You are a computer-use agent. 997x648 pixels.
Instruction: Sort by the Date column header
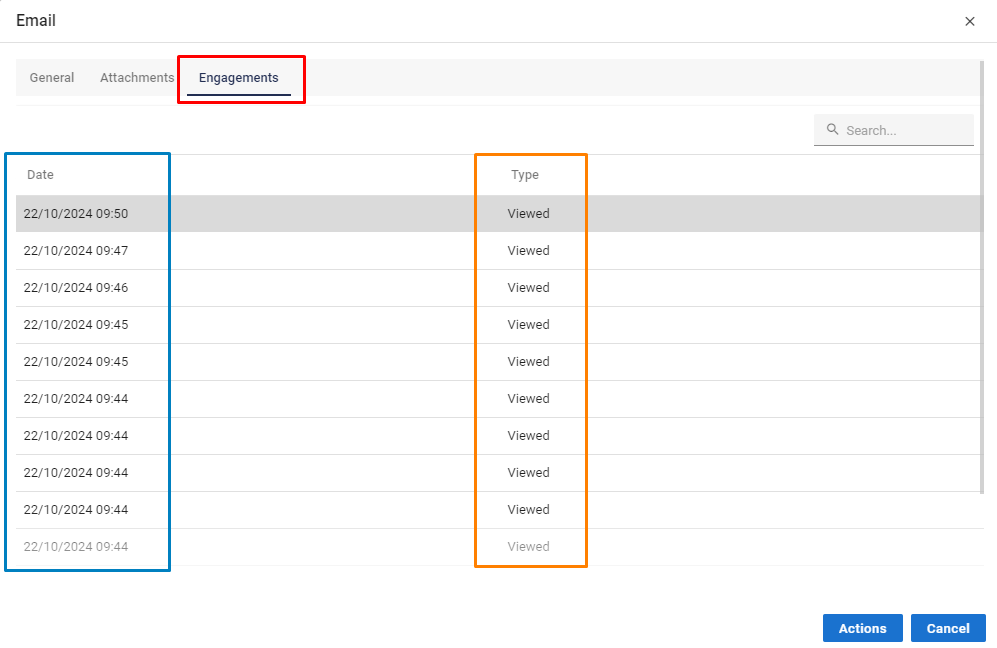[40, 175]
